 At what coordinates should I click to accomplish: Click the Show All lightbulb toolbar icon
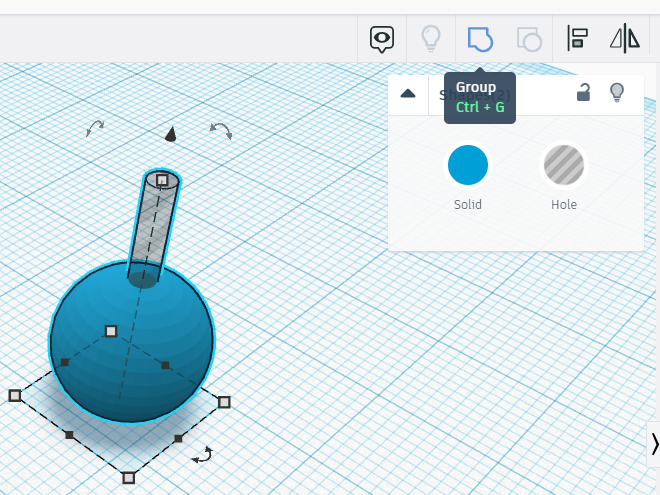431,39
